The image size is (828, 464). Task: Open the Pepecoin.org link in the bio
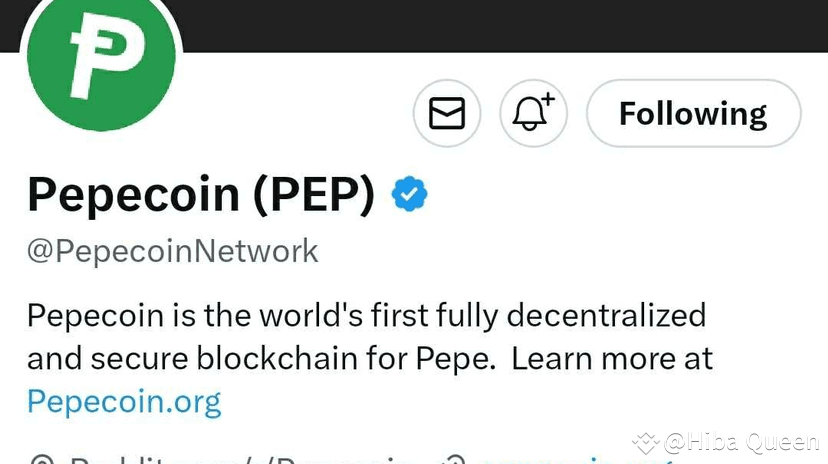(124, 401)
